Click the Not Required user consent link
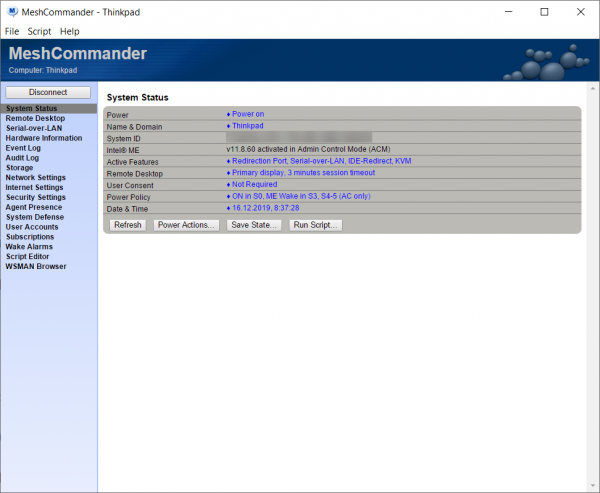Image resolution: width=600 pixels, height=493 pixels. [x=255, y=184]
